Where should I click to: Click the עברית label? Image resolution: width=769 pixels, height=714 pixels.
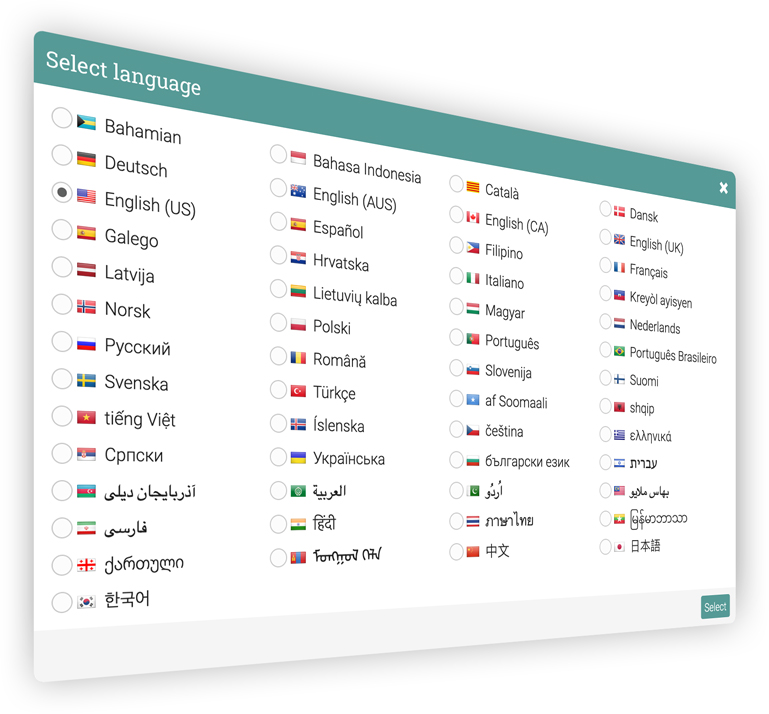[x=643, y=462]
